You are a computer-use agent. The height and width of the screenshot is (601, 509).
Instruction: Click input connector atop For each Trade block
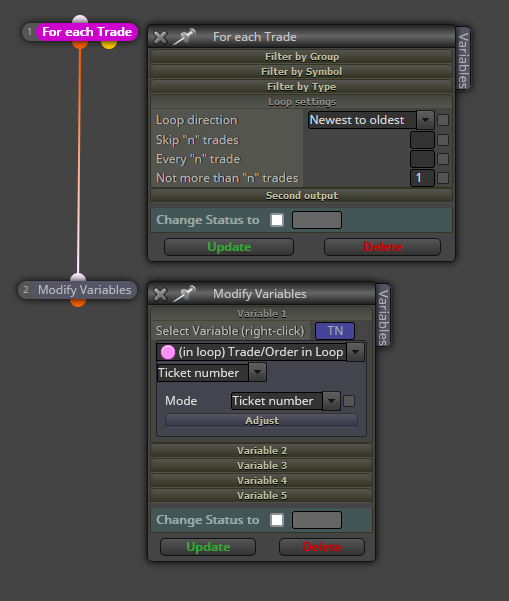pyautogui.click(x=80, y=19)
